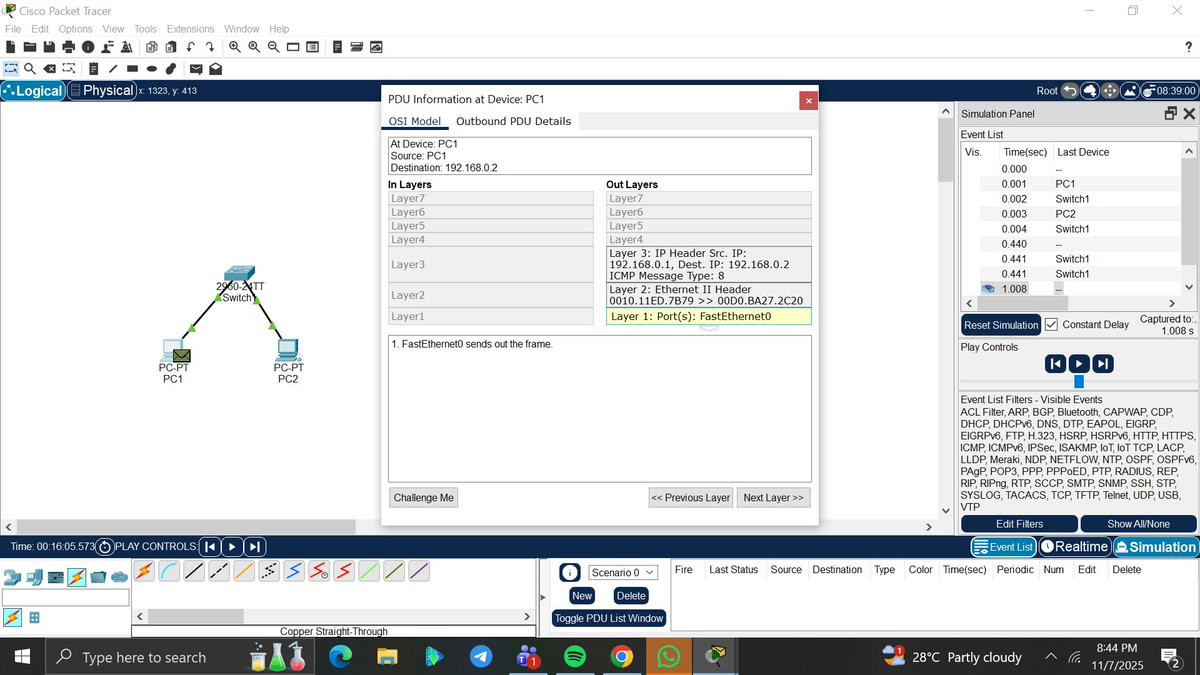Choose the Console light-blue curved cable

169,572
